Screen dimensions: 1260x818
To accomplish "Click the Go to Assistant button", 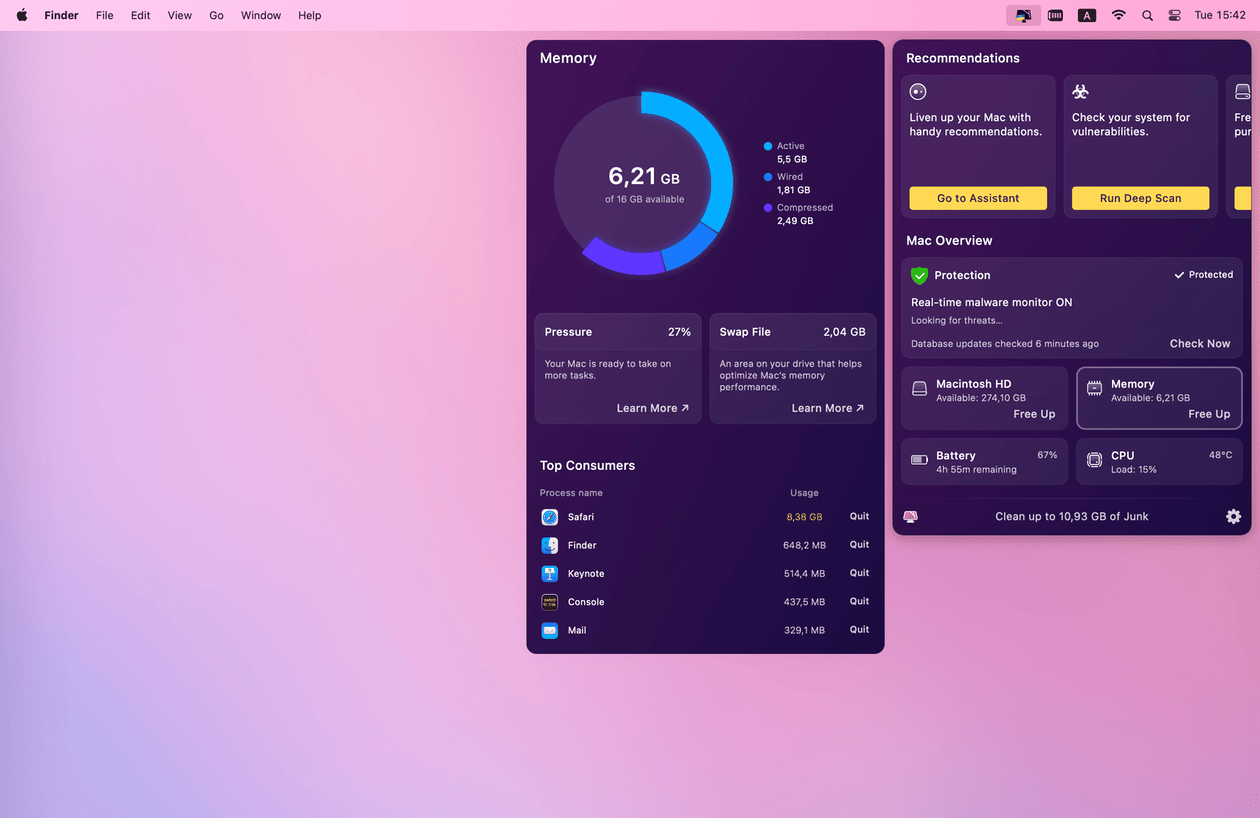I will tap(977, 198).
